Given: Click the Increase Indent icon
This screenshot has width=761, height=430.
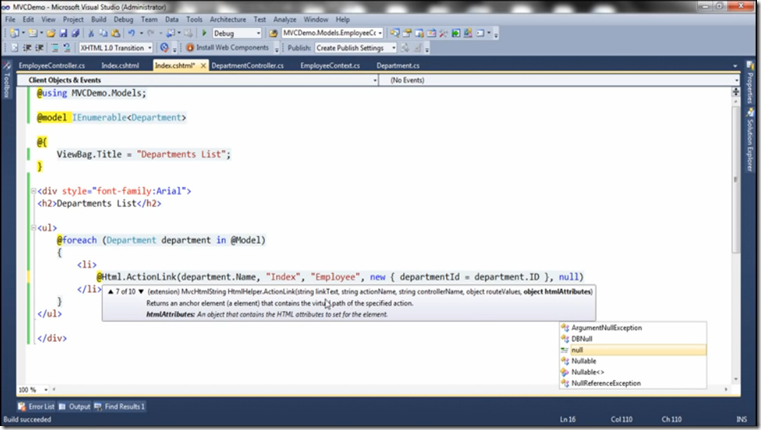Looking at the screenshot, I should tap(39, 48).
